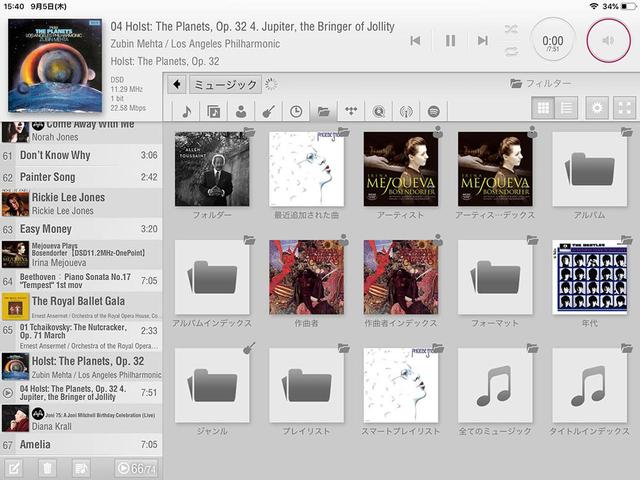Viewport: 640px width, 480px height.
Task: Skip to the previous track
Action: (416, 40)
